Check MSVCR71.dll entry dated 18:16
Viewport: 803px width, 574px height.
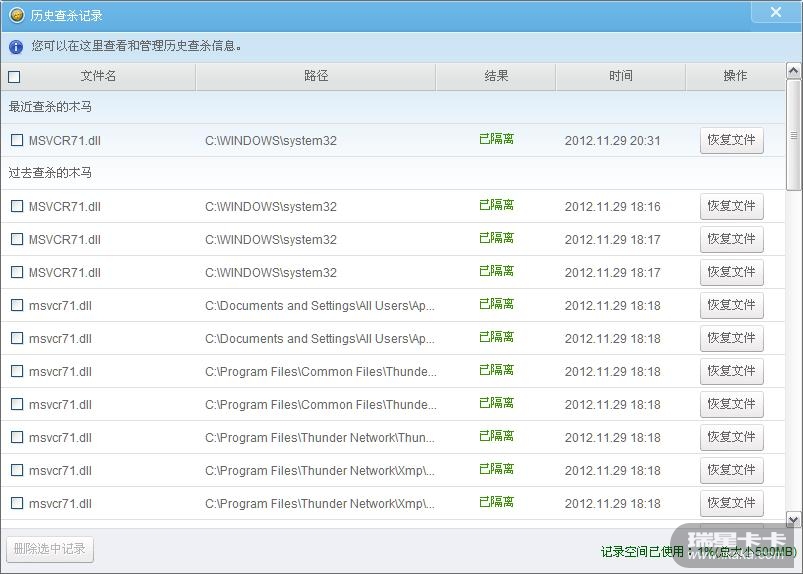17,206
